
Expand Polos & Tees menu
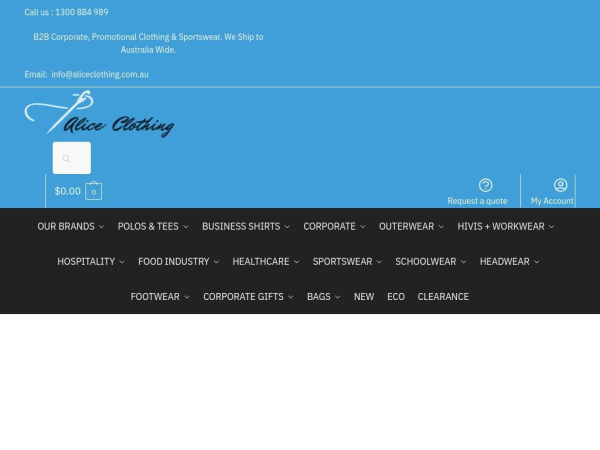point(152,227)
